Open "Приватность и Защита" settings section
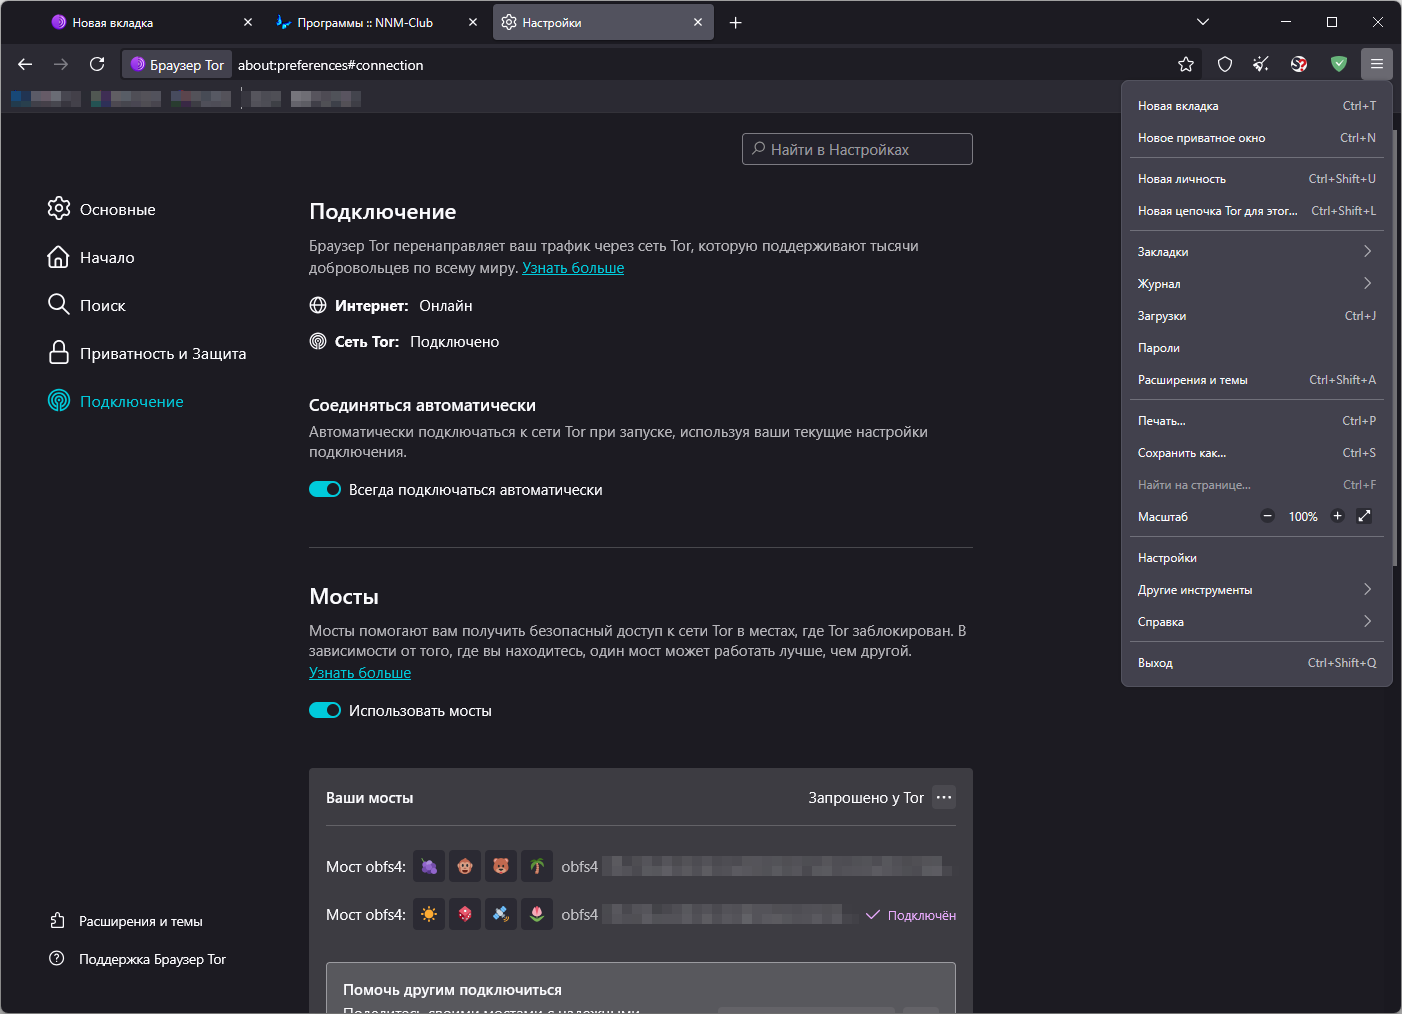Viewport: 1402px width, 1014px height. [x=162, y=353]
